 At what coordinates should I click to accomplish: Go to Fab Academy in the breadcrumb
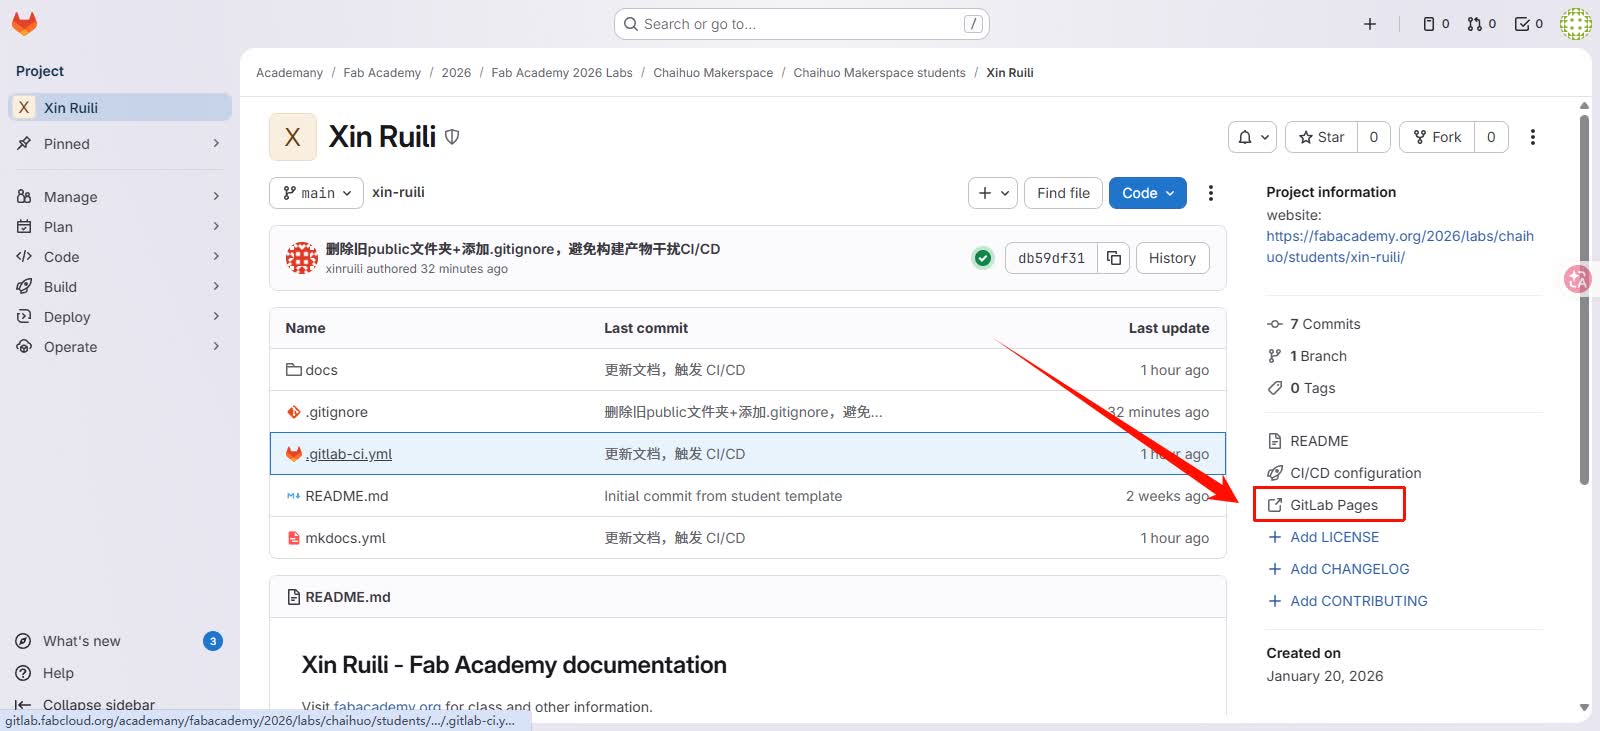pyautogui.click(x=382, y=73)
